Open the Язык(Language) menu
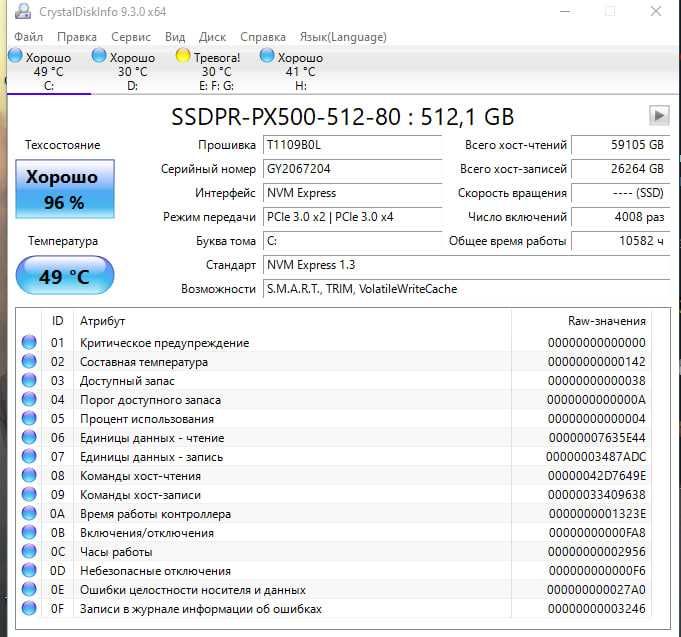This screenshot has width=681, height=637. pos(343,37)
